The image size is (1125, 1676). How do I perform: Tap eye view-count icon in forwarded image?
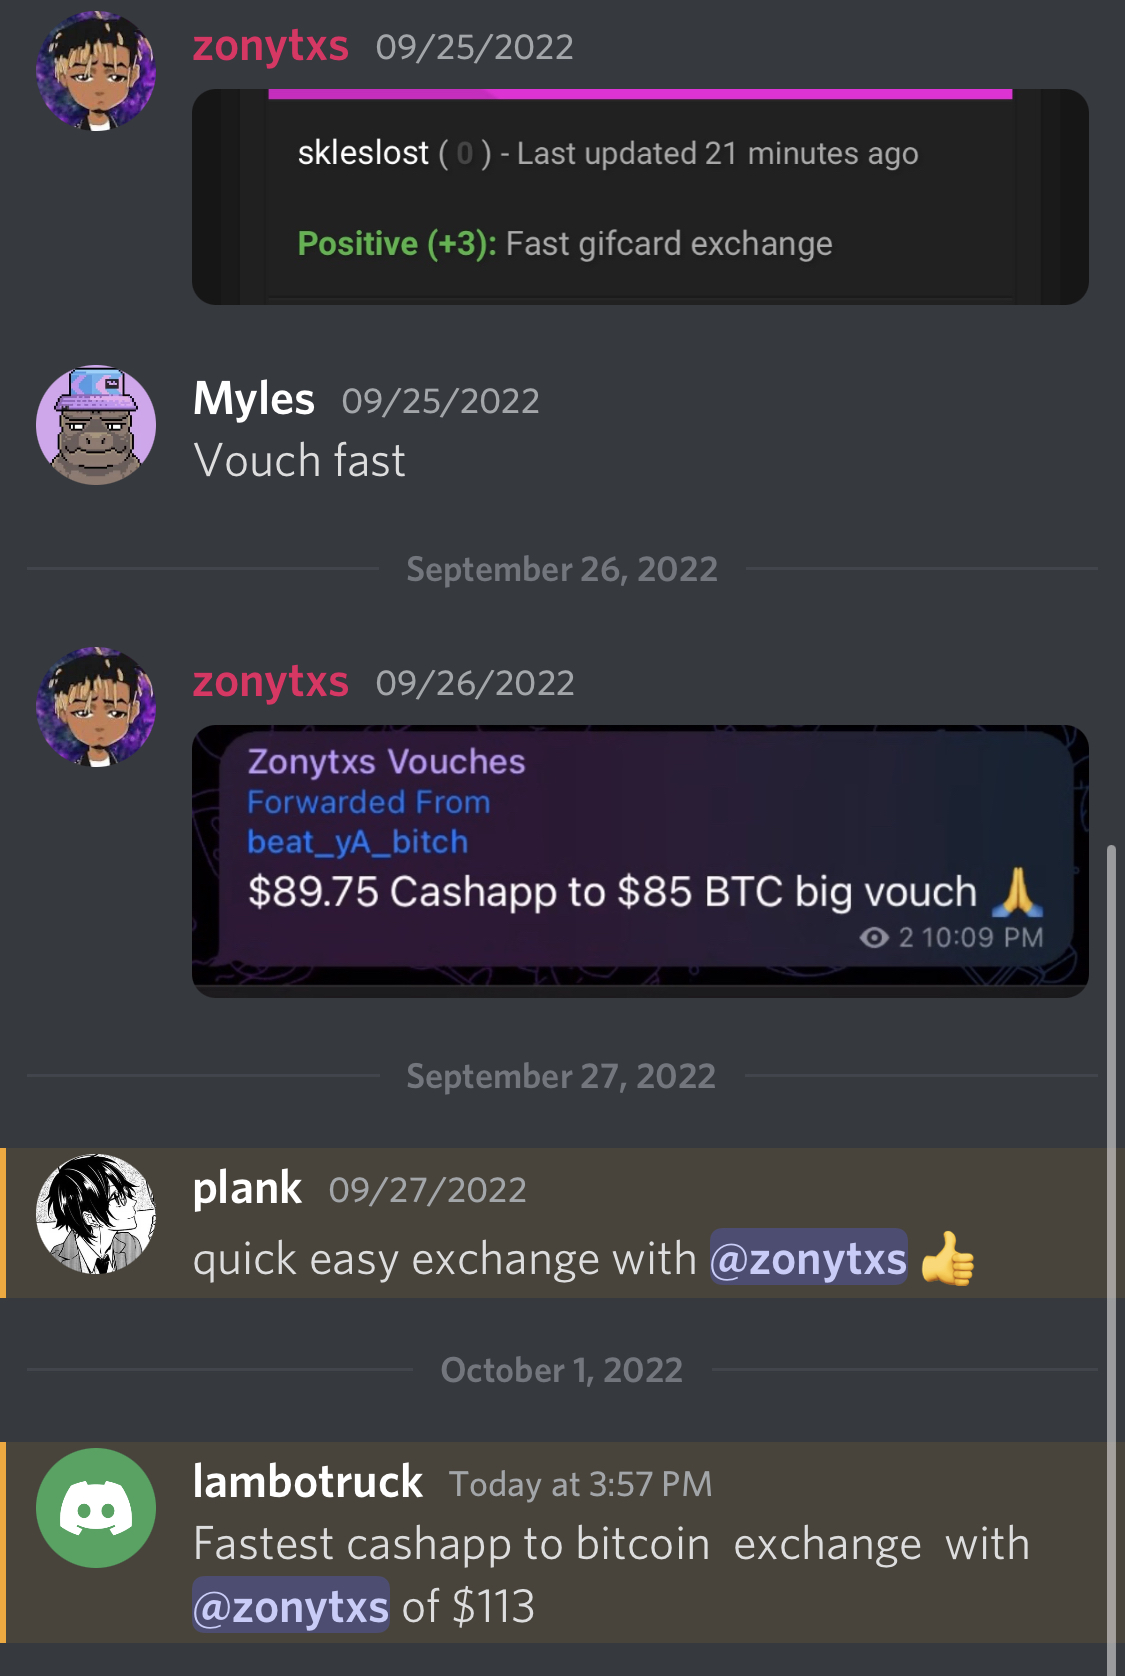[x=874, y=937]
